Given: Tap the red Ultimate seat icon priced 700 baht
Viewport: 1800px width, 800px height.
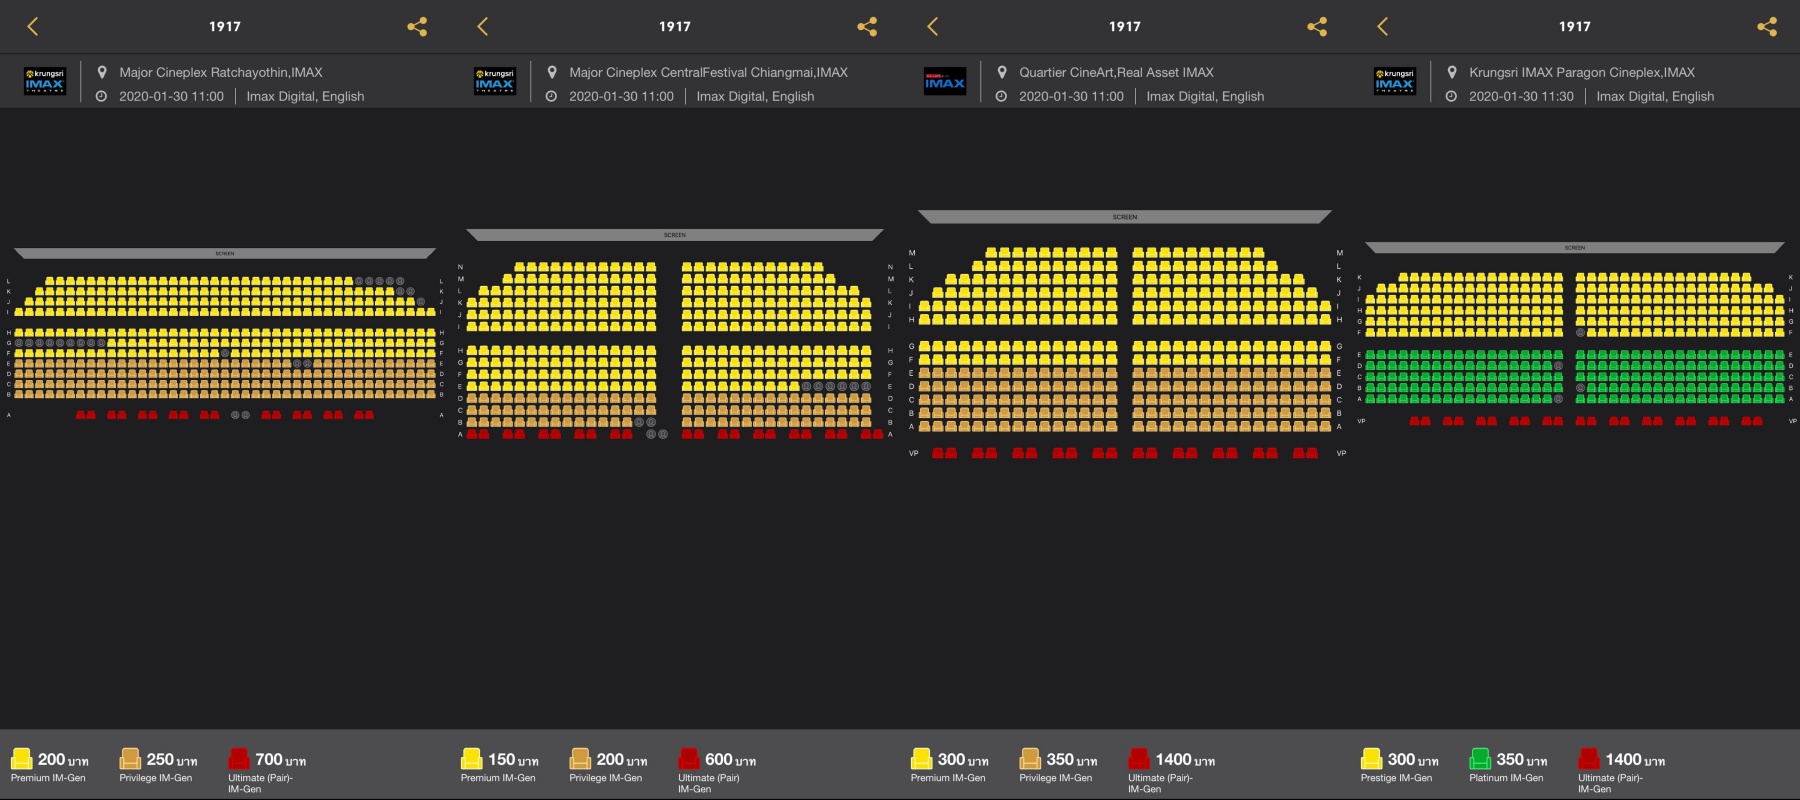Looking at the screenshot, I should [x=239, y=759].
